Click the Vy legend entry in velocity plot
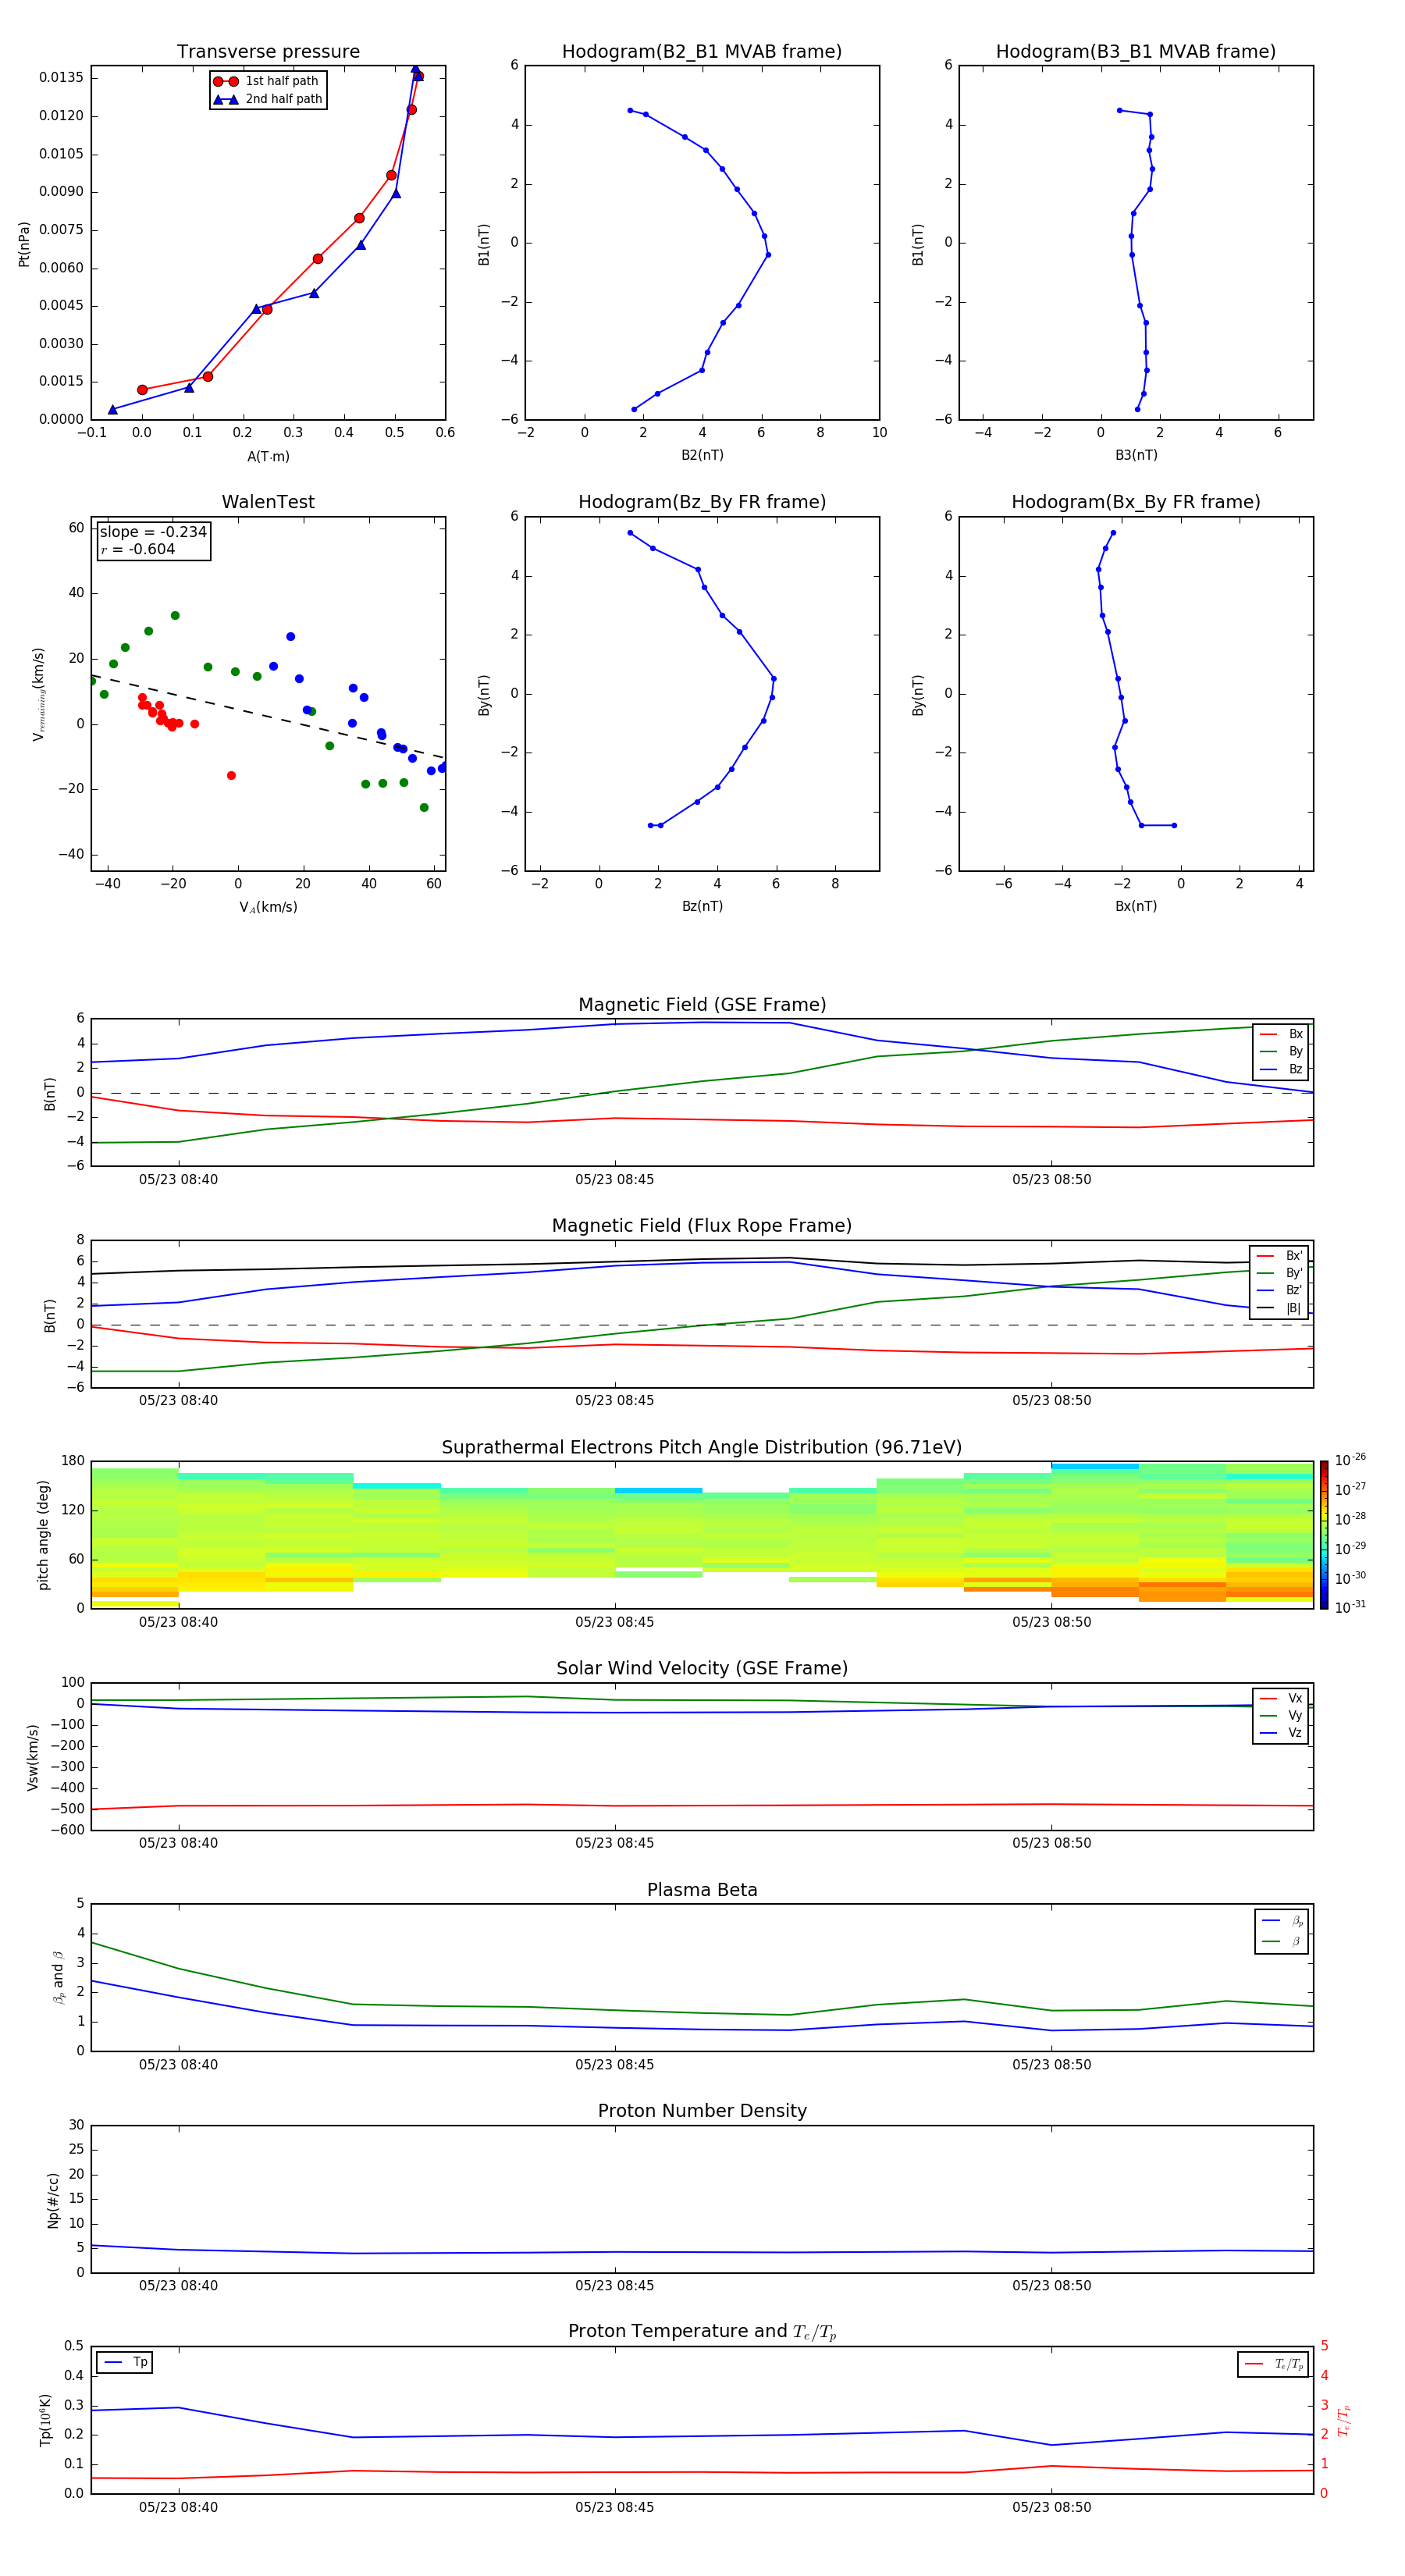Image resolution: width=1405 pixels, height=2576 pixels. pyautogui.click(x=1281, y=1715)
